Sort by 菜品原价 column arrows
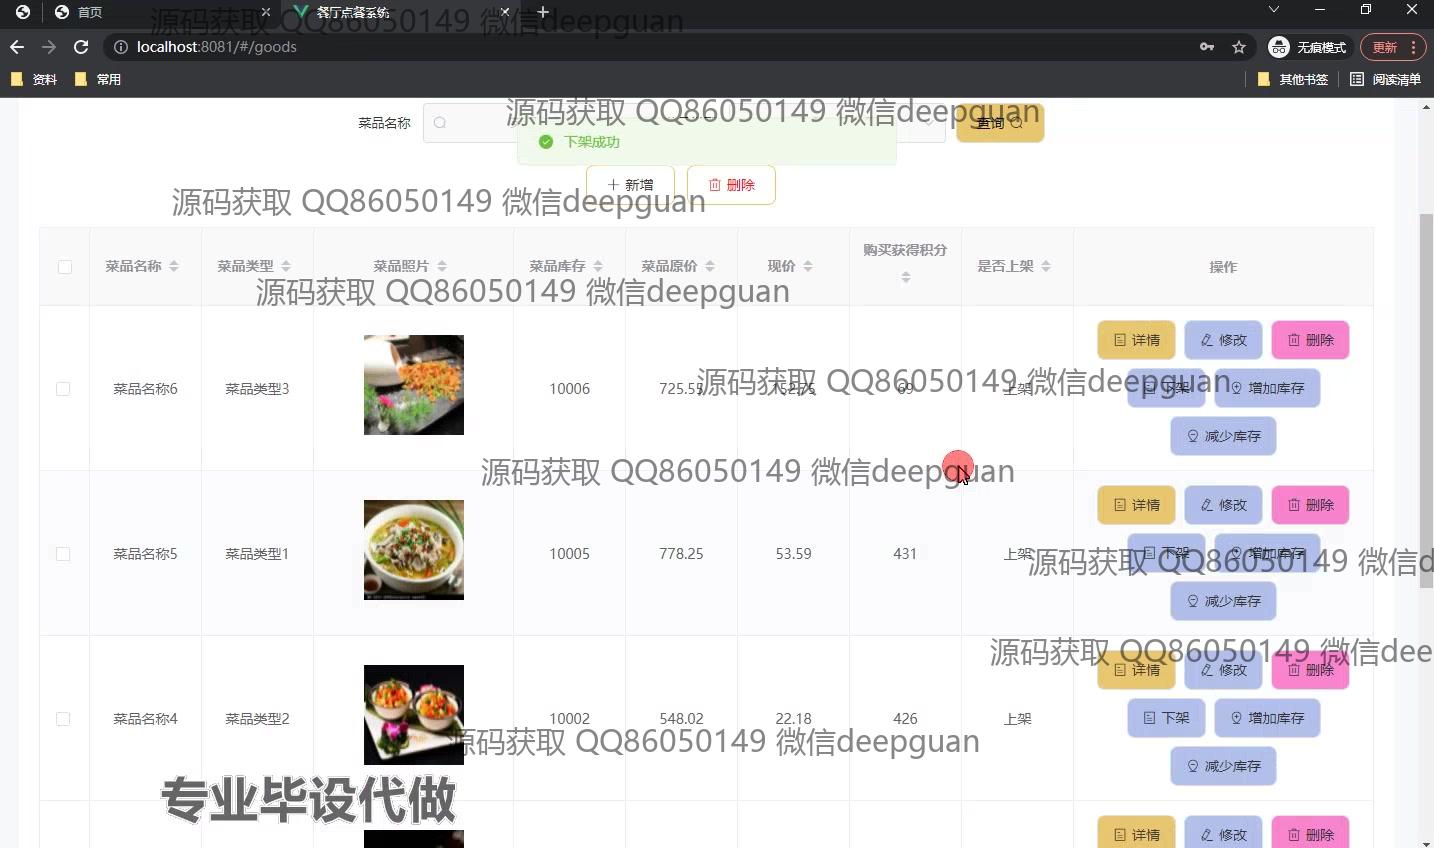The height and width of the screenshot is (848, 1434). coord(710,266)
